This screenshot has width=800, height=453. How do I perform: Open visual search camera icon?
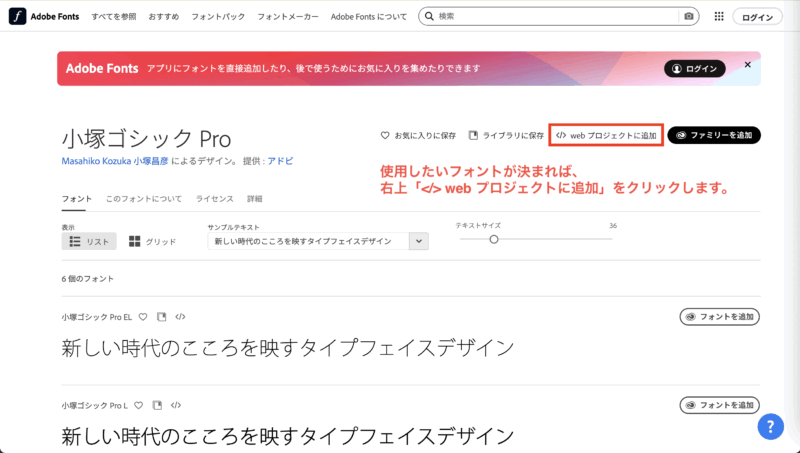tap(689, 16)
